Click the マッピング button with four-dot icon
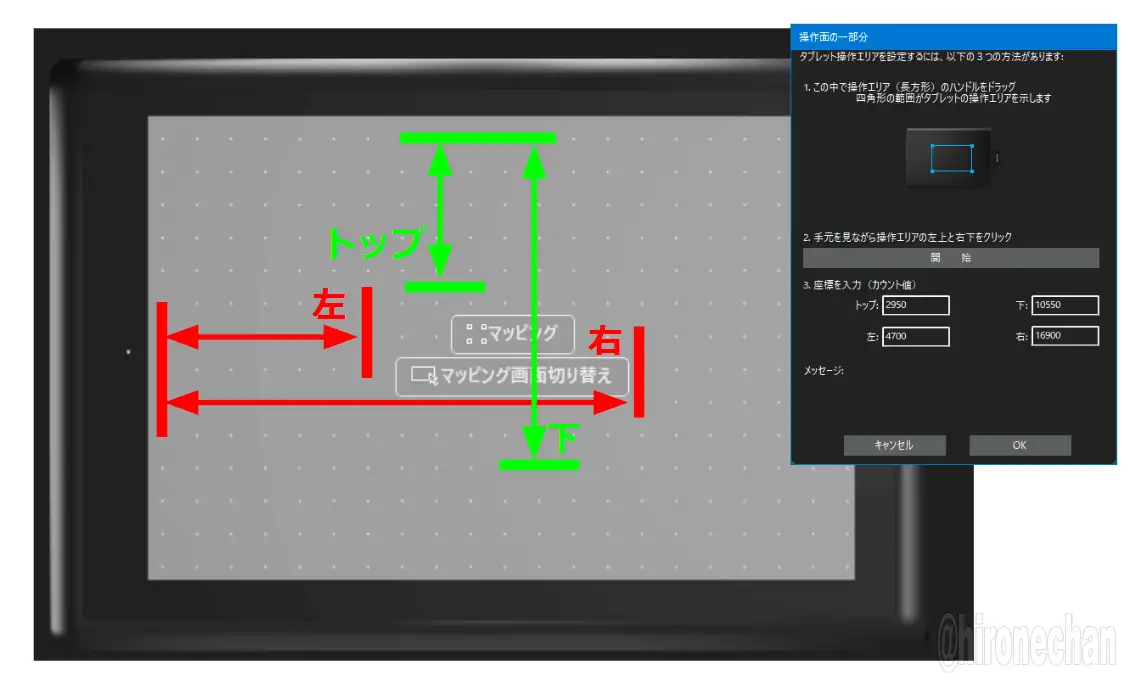 point(512,335)
